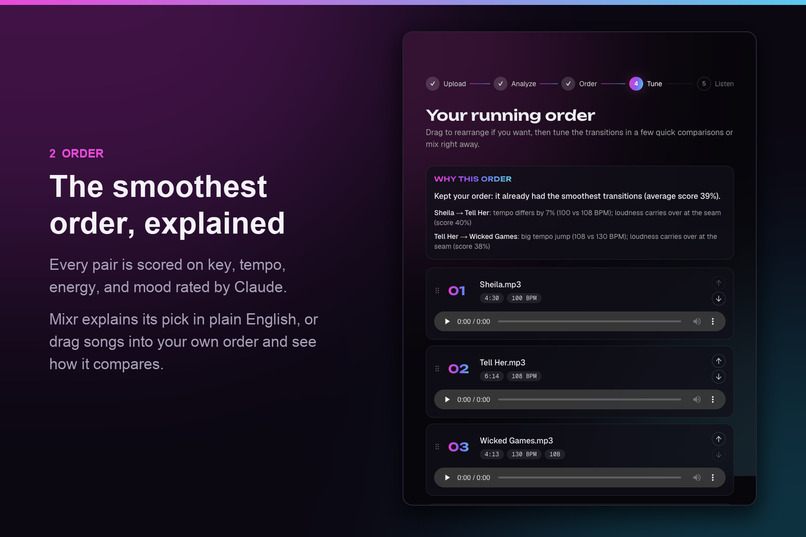Image resolution: width=806 pixels, height=537 pixels.
Task: Move Sheila.mp3 down in the order
Action: tap(718, 299)
